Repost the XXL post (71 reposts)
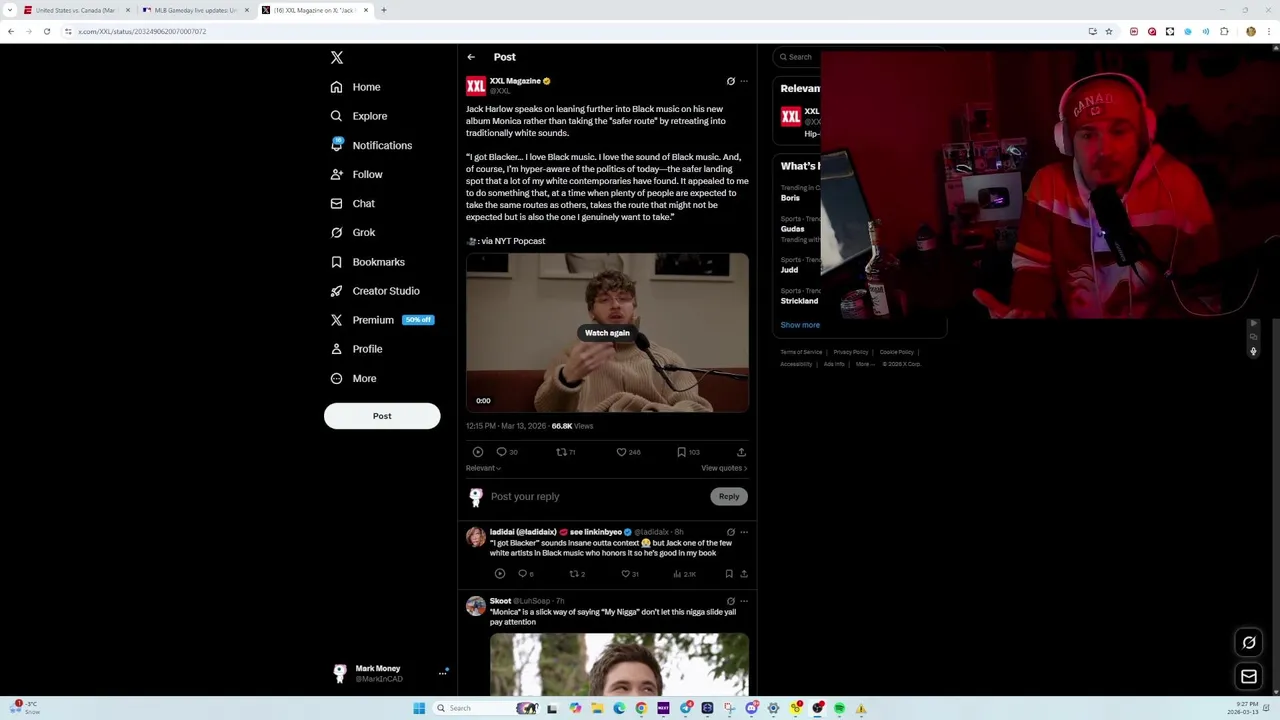This screenshot has height=720, width=1280. pos(565,452)
